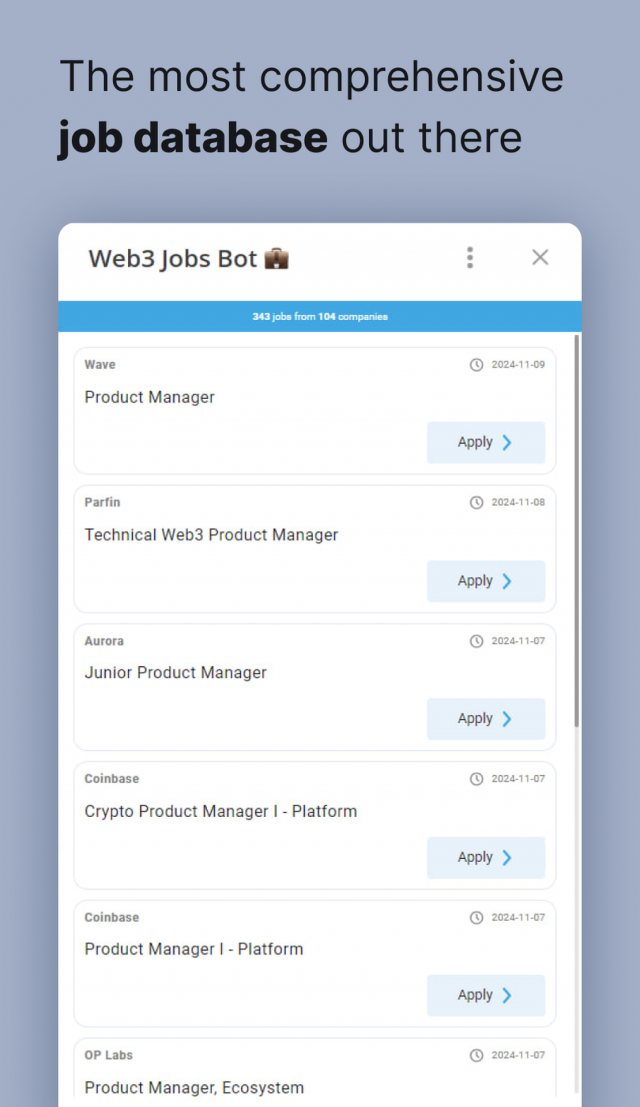The image size is (640, 1107).
Task: Apply to Parfin Technical Web3 Product Manager
Action: [x=485, y=581]
